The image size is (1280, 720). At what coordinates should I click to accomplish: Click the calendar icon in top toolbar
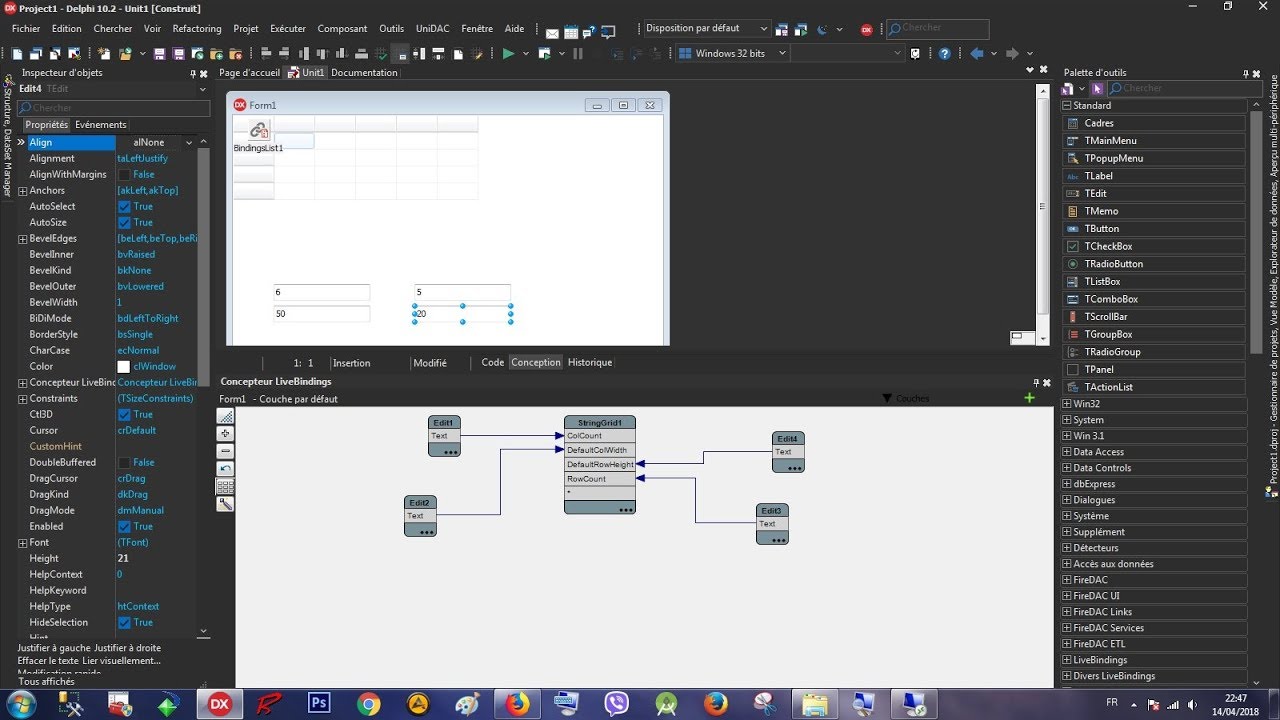pos(570,30)
